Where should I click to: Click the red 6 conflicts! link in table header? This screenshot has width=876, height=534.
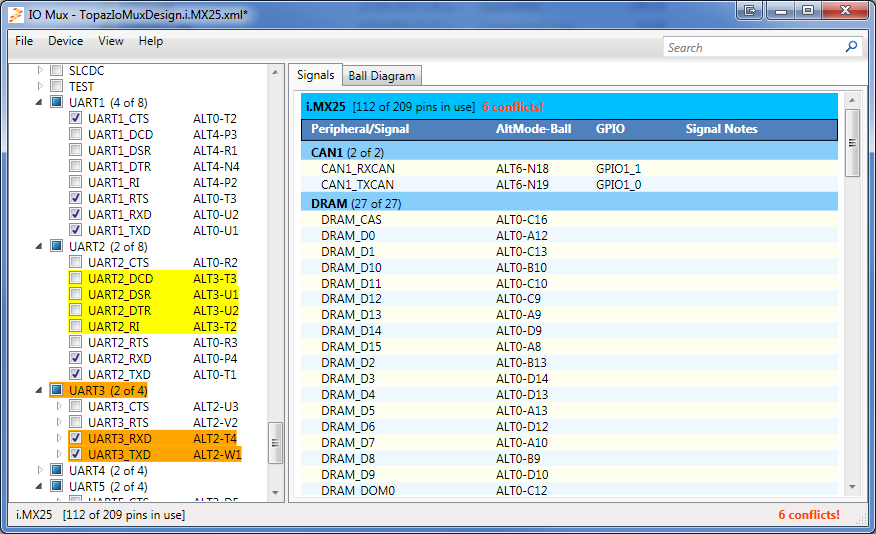click(513, 107)
